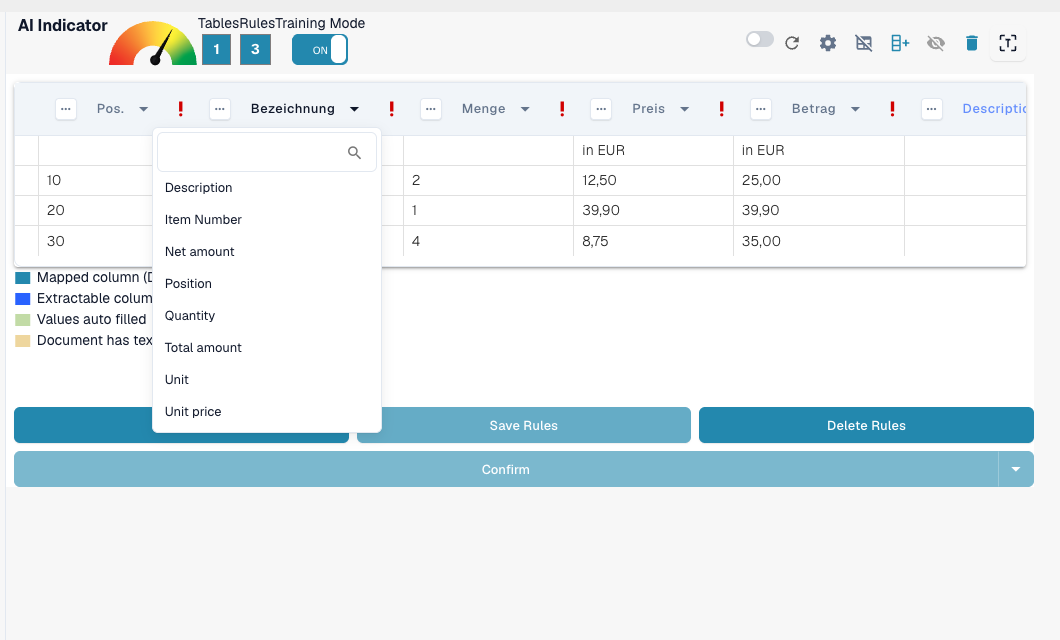1060x640 pixels.
Task: Click the refresh icon in the toolbar
Action: pyautogui.click(x=792, y=43)
